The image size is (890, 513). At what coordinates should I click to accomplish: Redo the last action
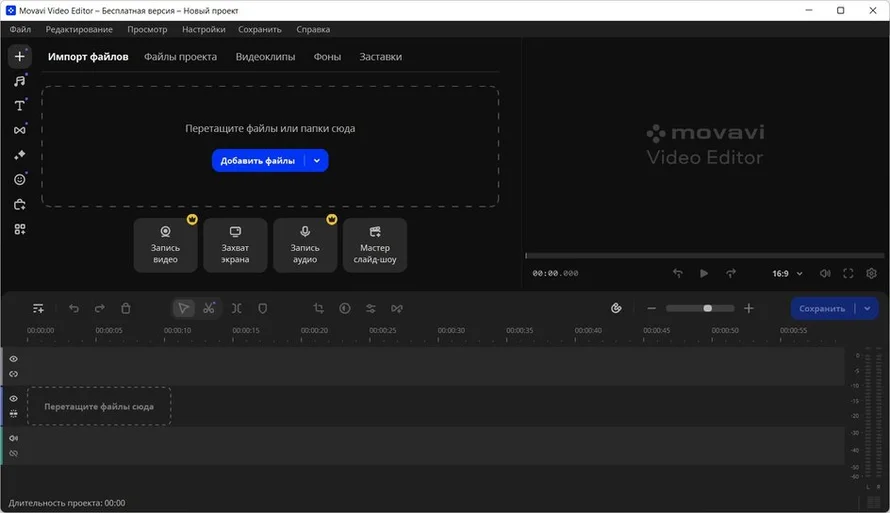click(x=100, y=308)
